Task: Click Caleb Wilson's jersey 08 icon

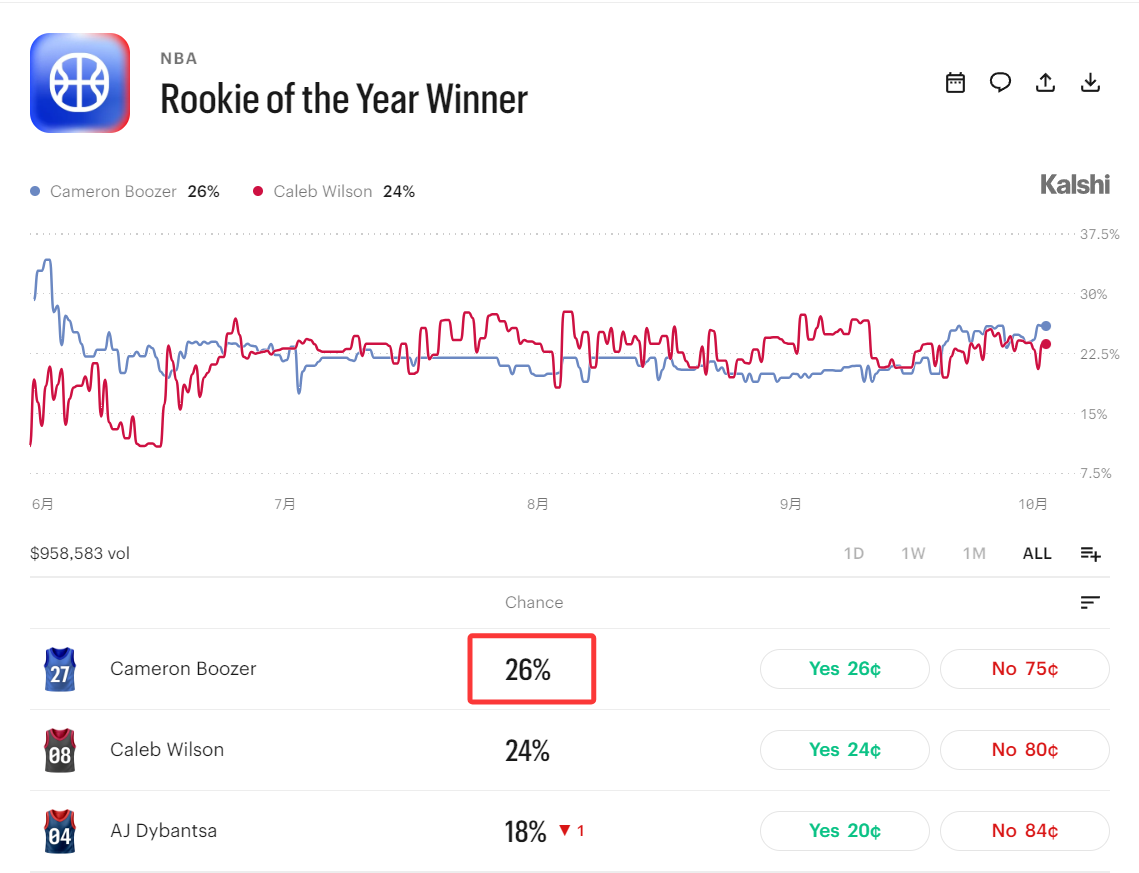Action: [60, 750]
